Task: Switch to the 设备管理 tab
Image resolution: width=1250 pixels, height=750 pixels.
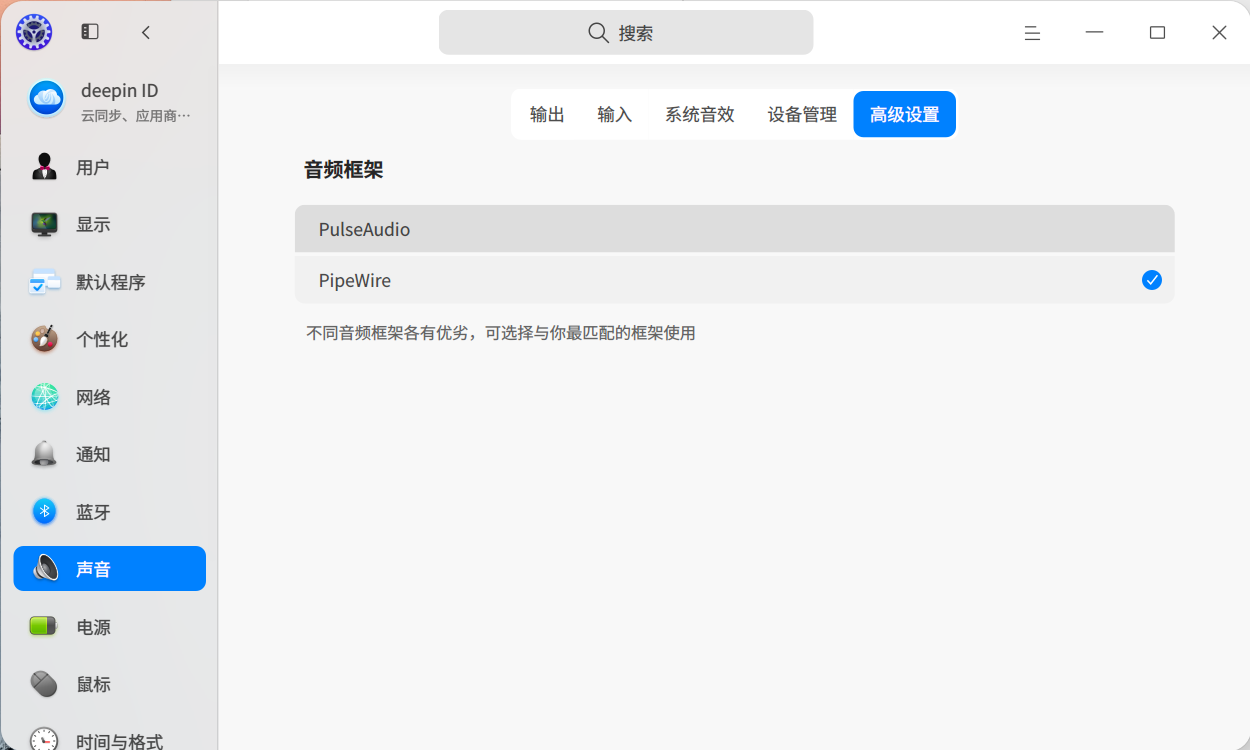Action: click(x=802, y=115)
